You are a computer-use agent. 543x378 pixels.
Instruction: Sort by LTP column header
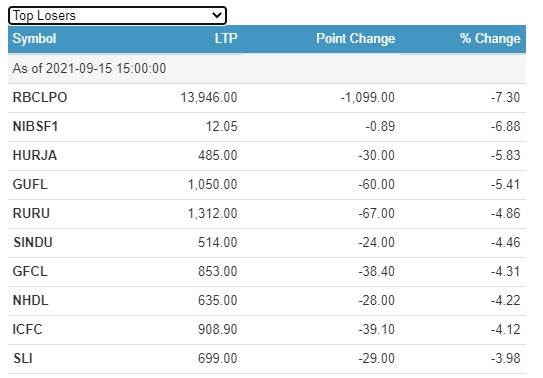click(226, 38)
